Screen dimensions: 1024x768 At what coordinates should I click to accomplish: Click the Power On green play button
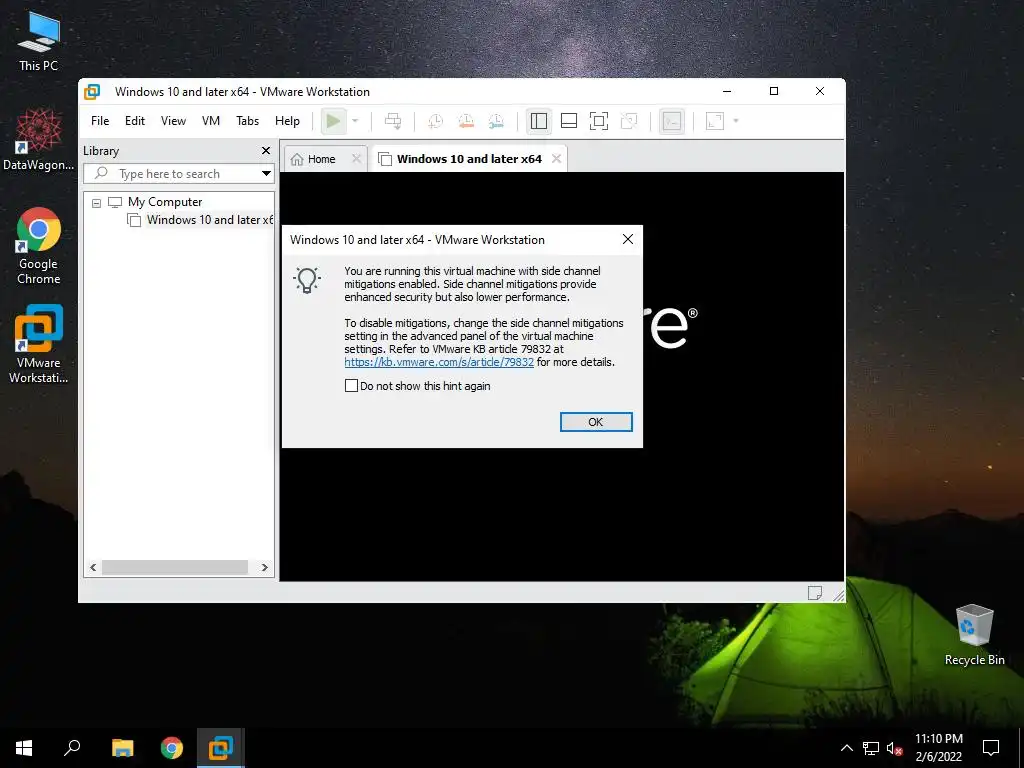click(x=333, y=121)
